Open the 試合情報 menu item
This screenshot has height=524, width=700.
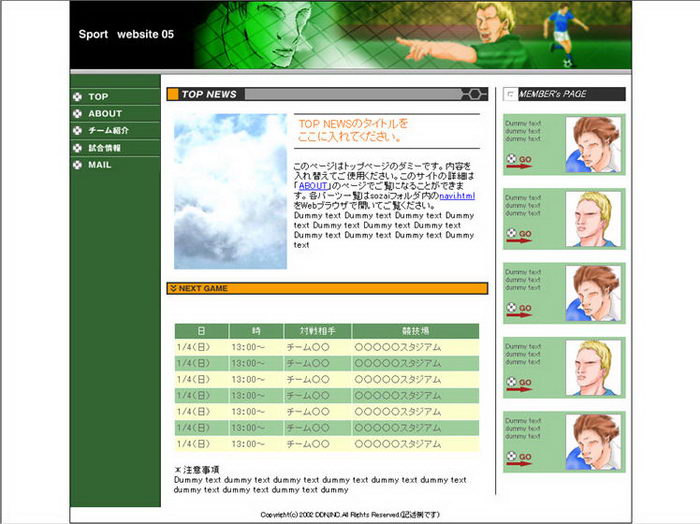tap(104, 148)
